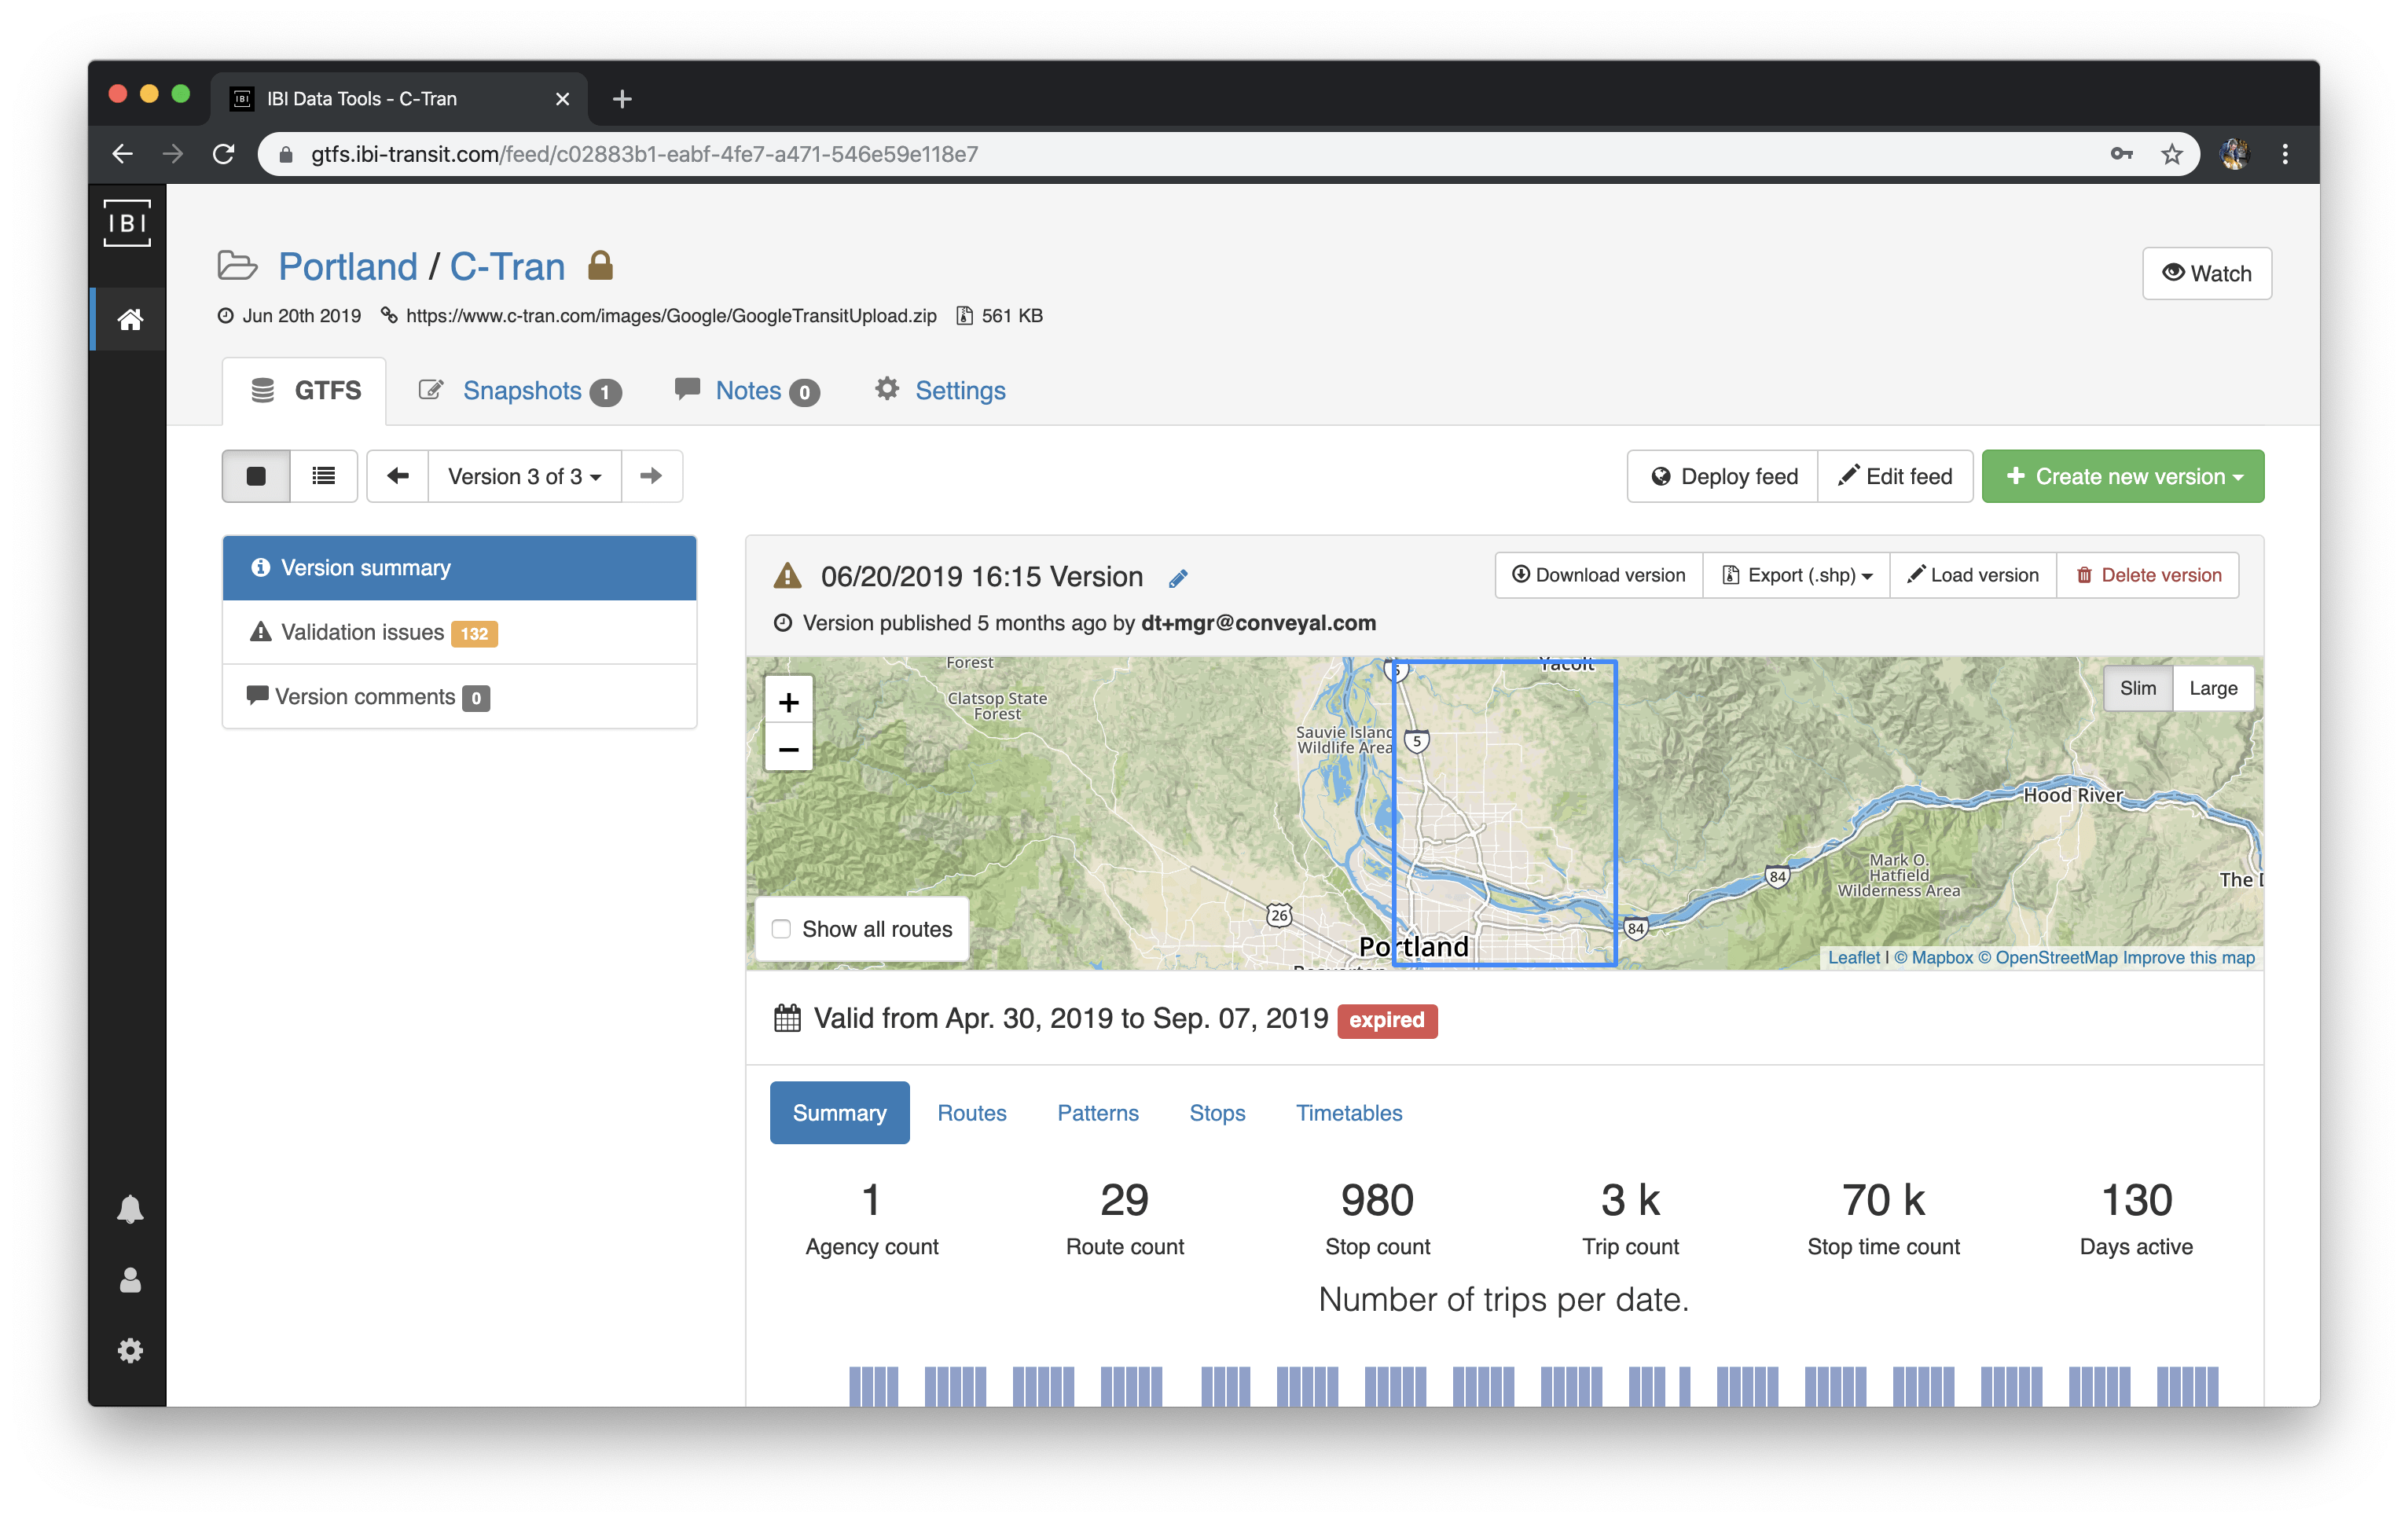Switch to the Snapshots tab
This screenshot has width=2408, height=1523.
[521, 391]
